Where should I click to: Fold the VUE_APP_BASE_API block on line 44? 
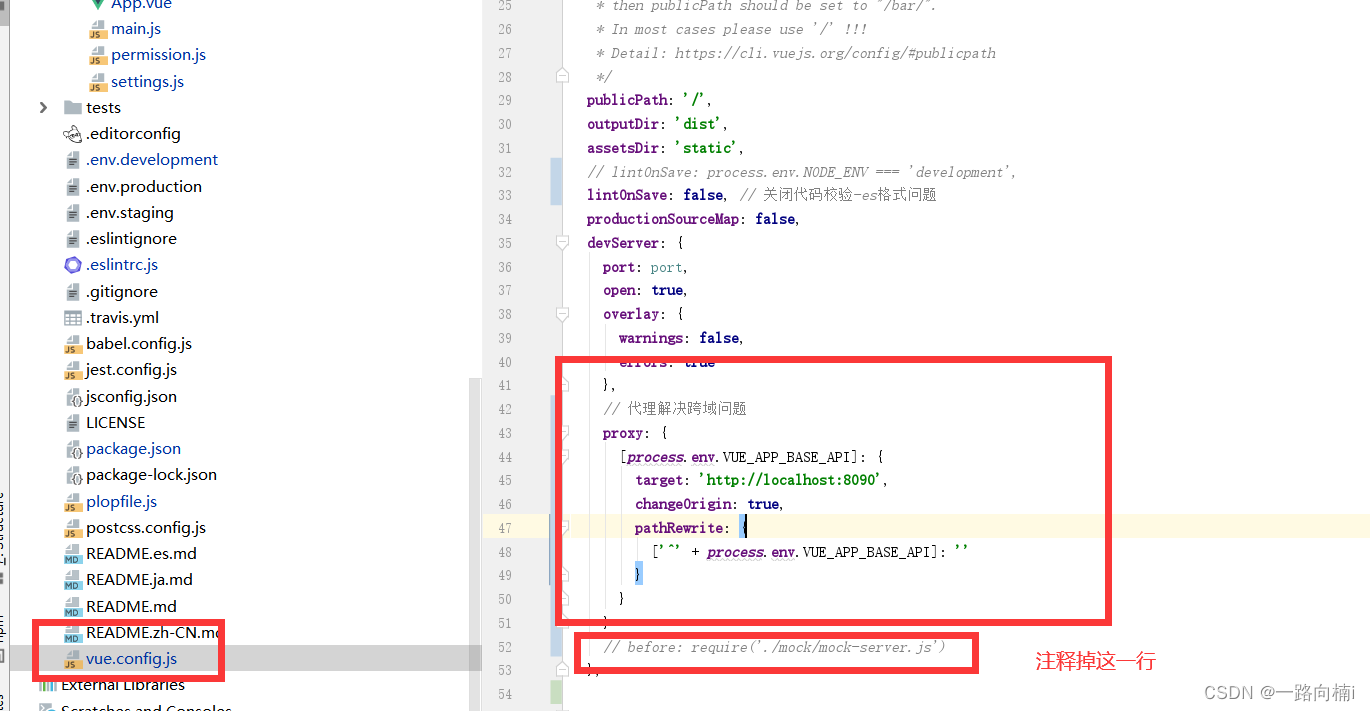[564, 457]
